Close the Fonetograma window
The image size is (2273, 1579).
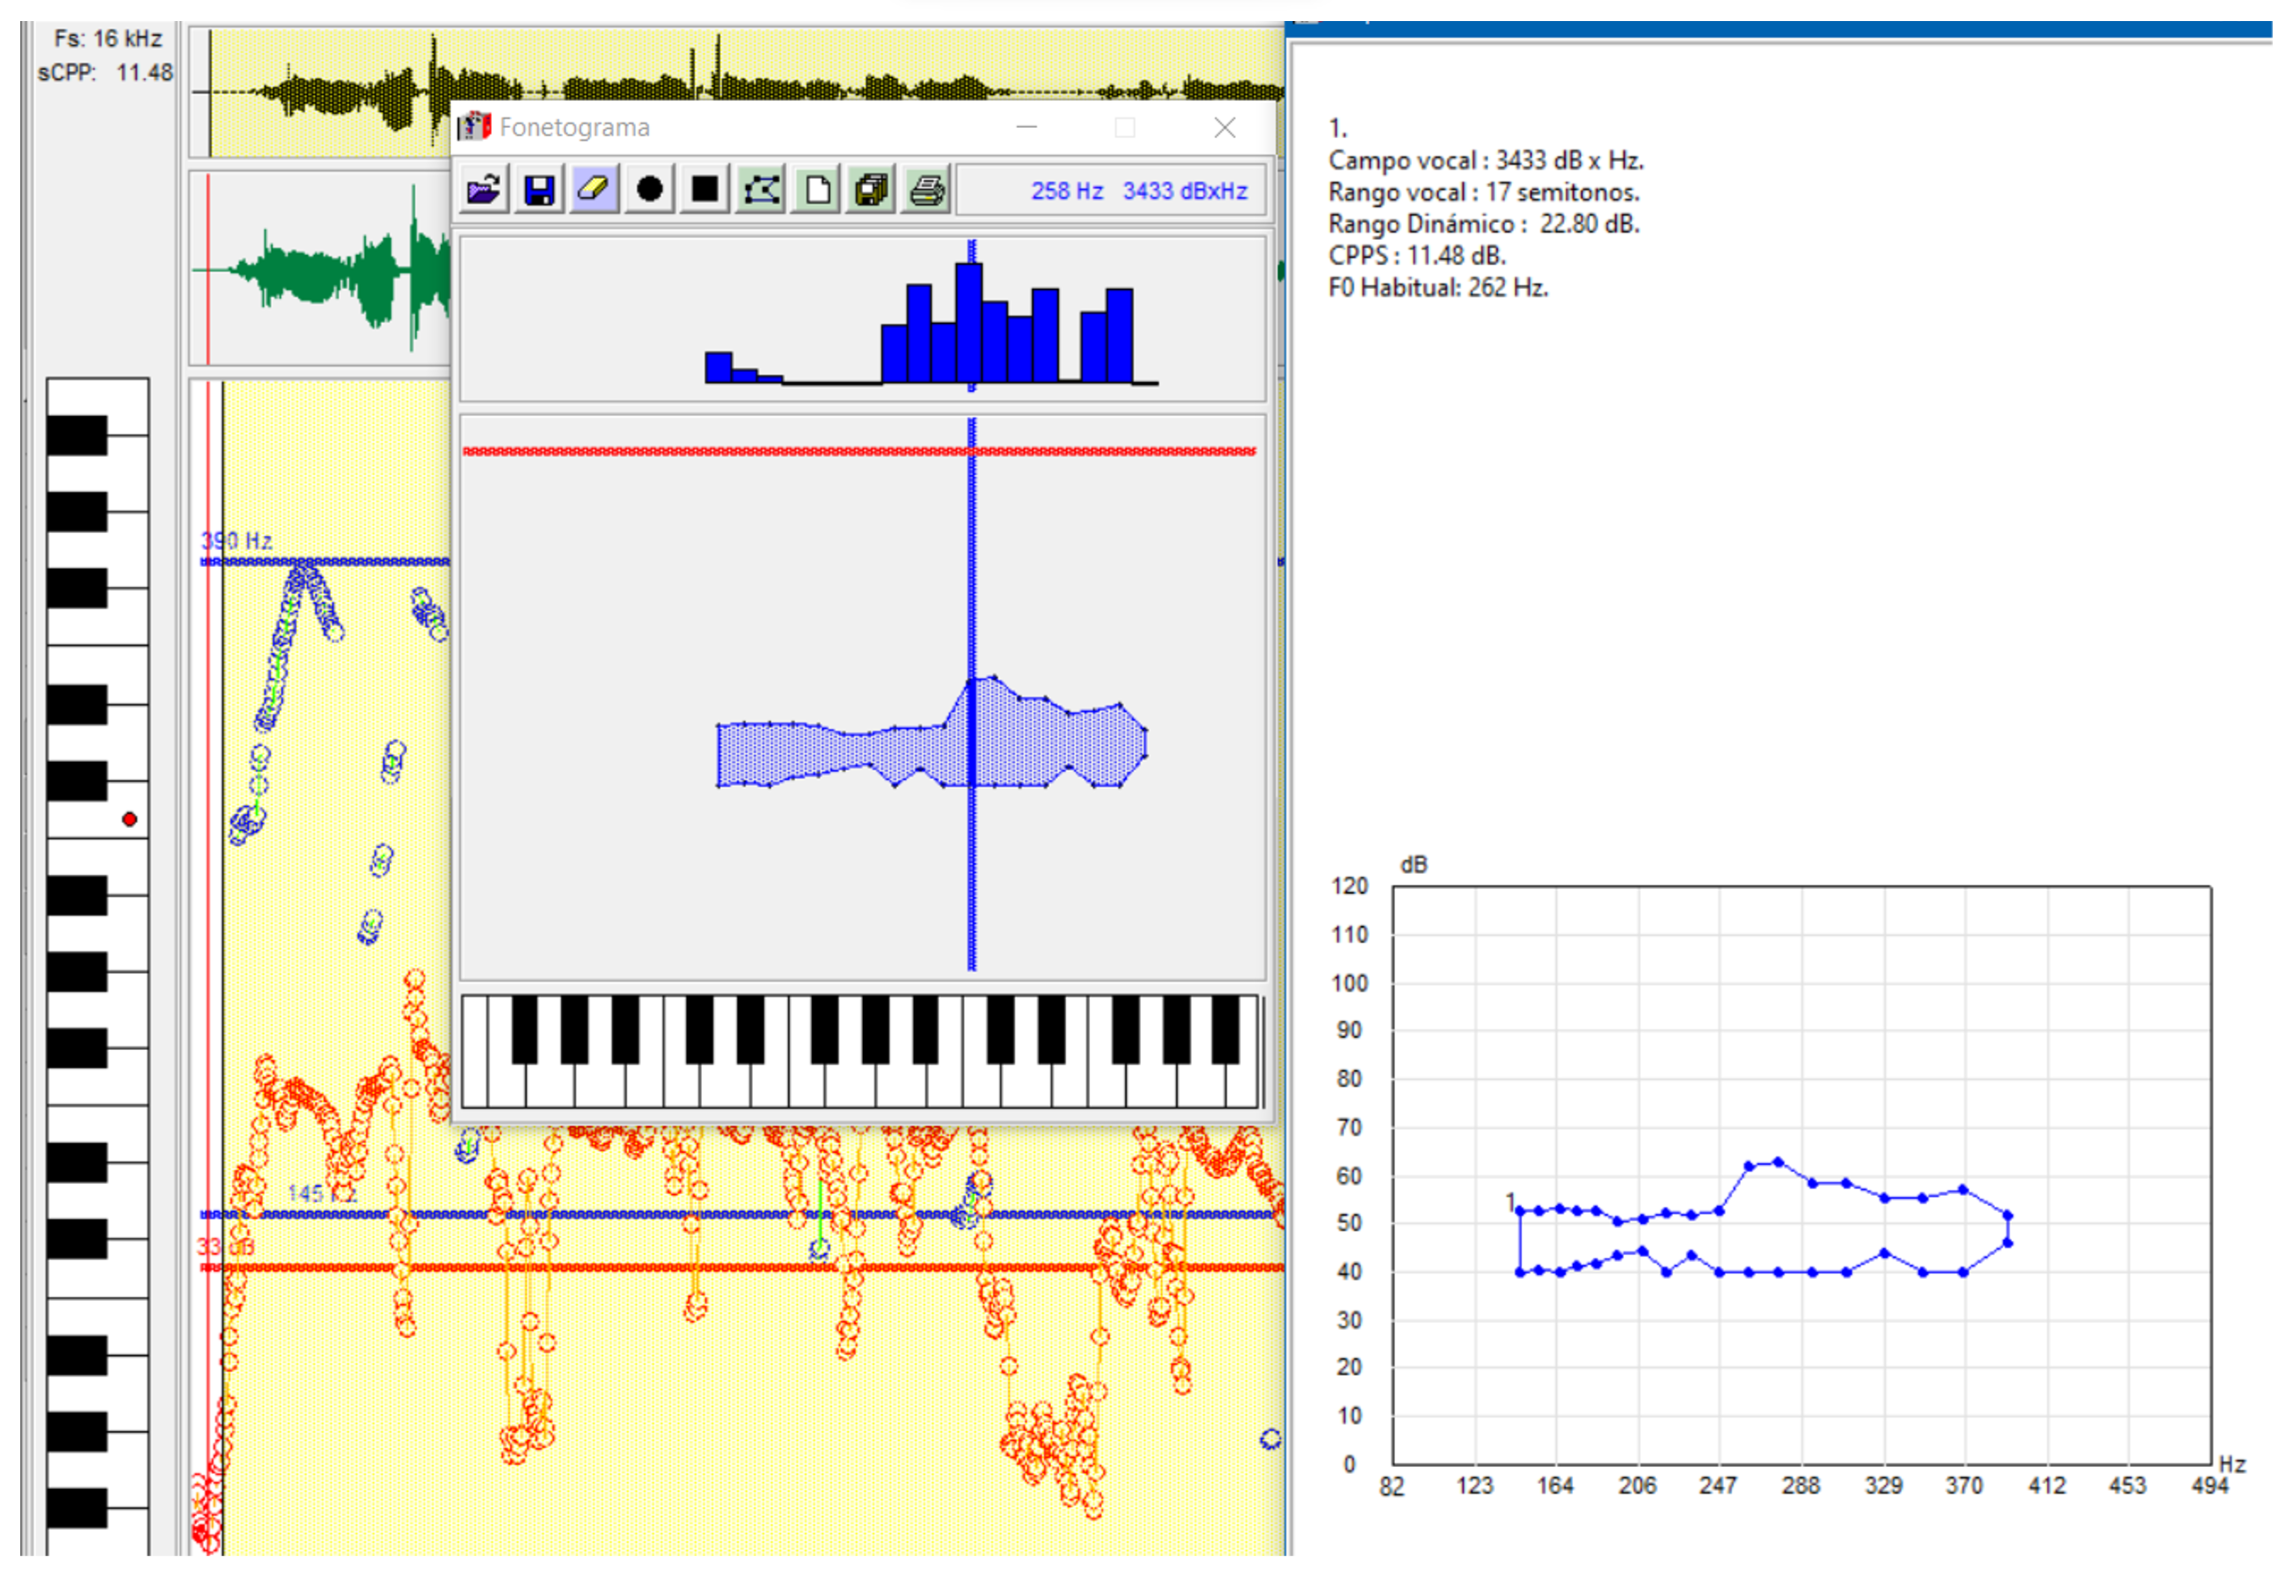tap(1224, 127)
